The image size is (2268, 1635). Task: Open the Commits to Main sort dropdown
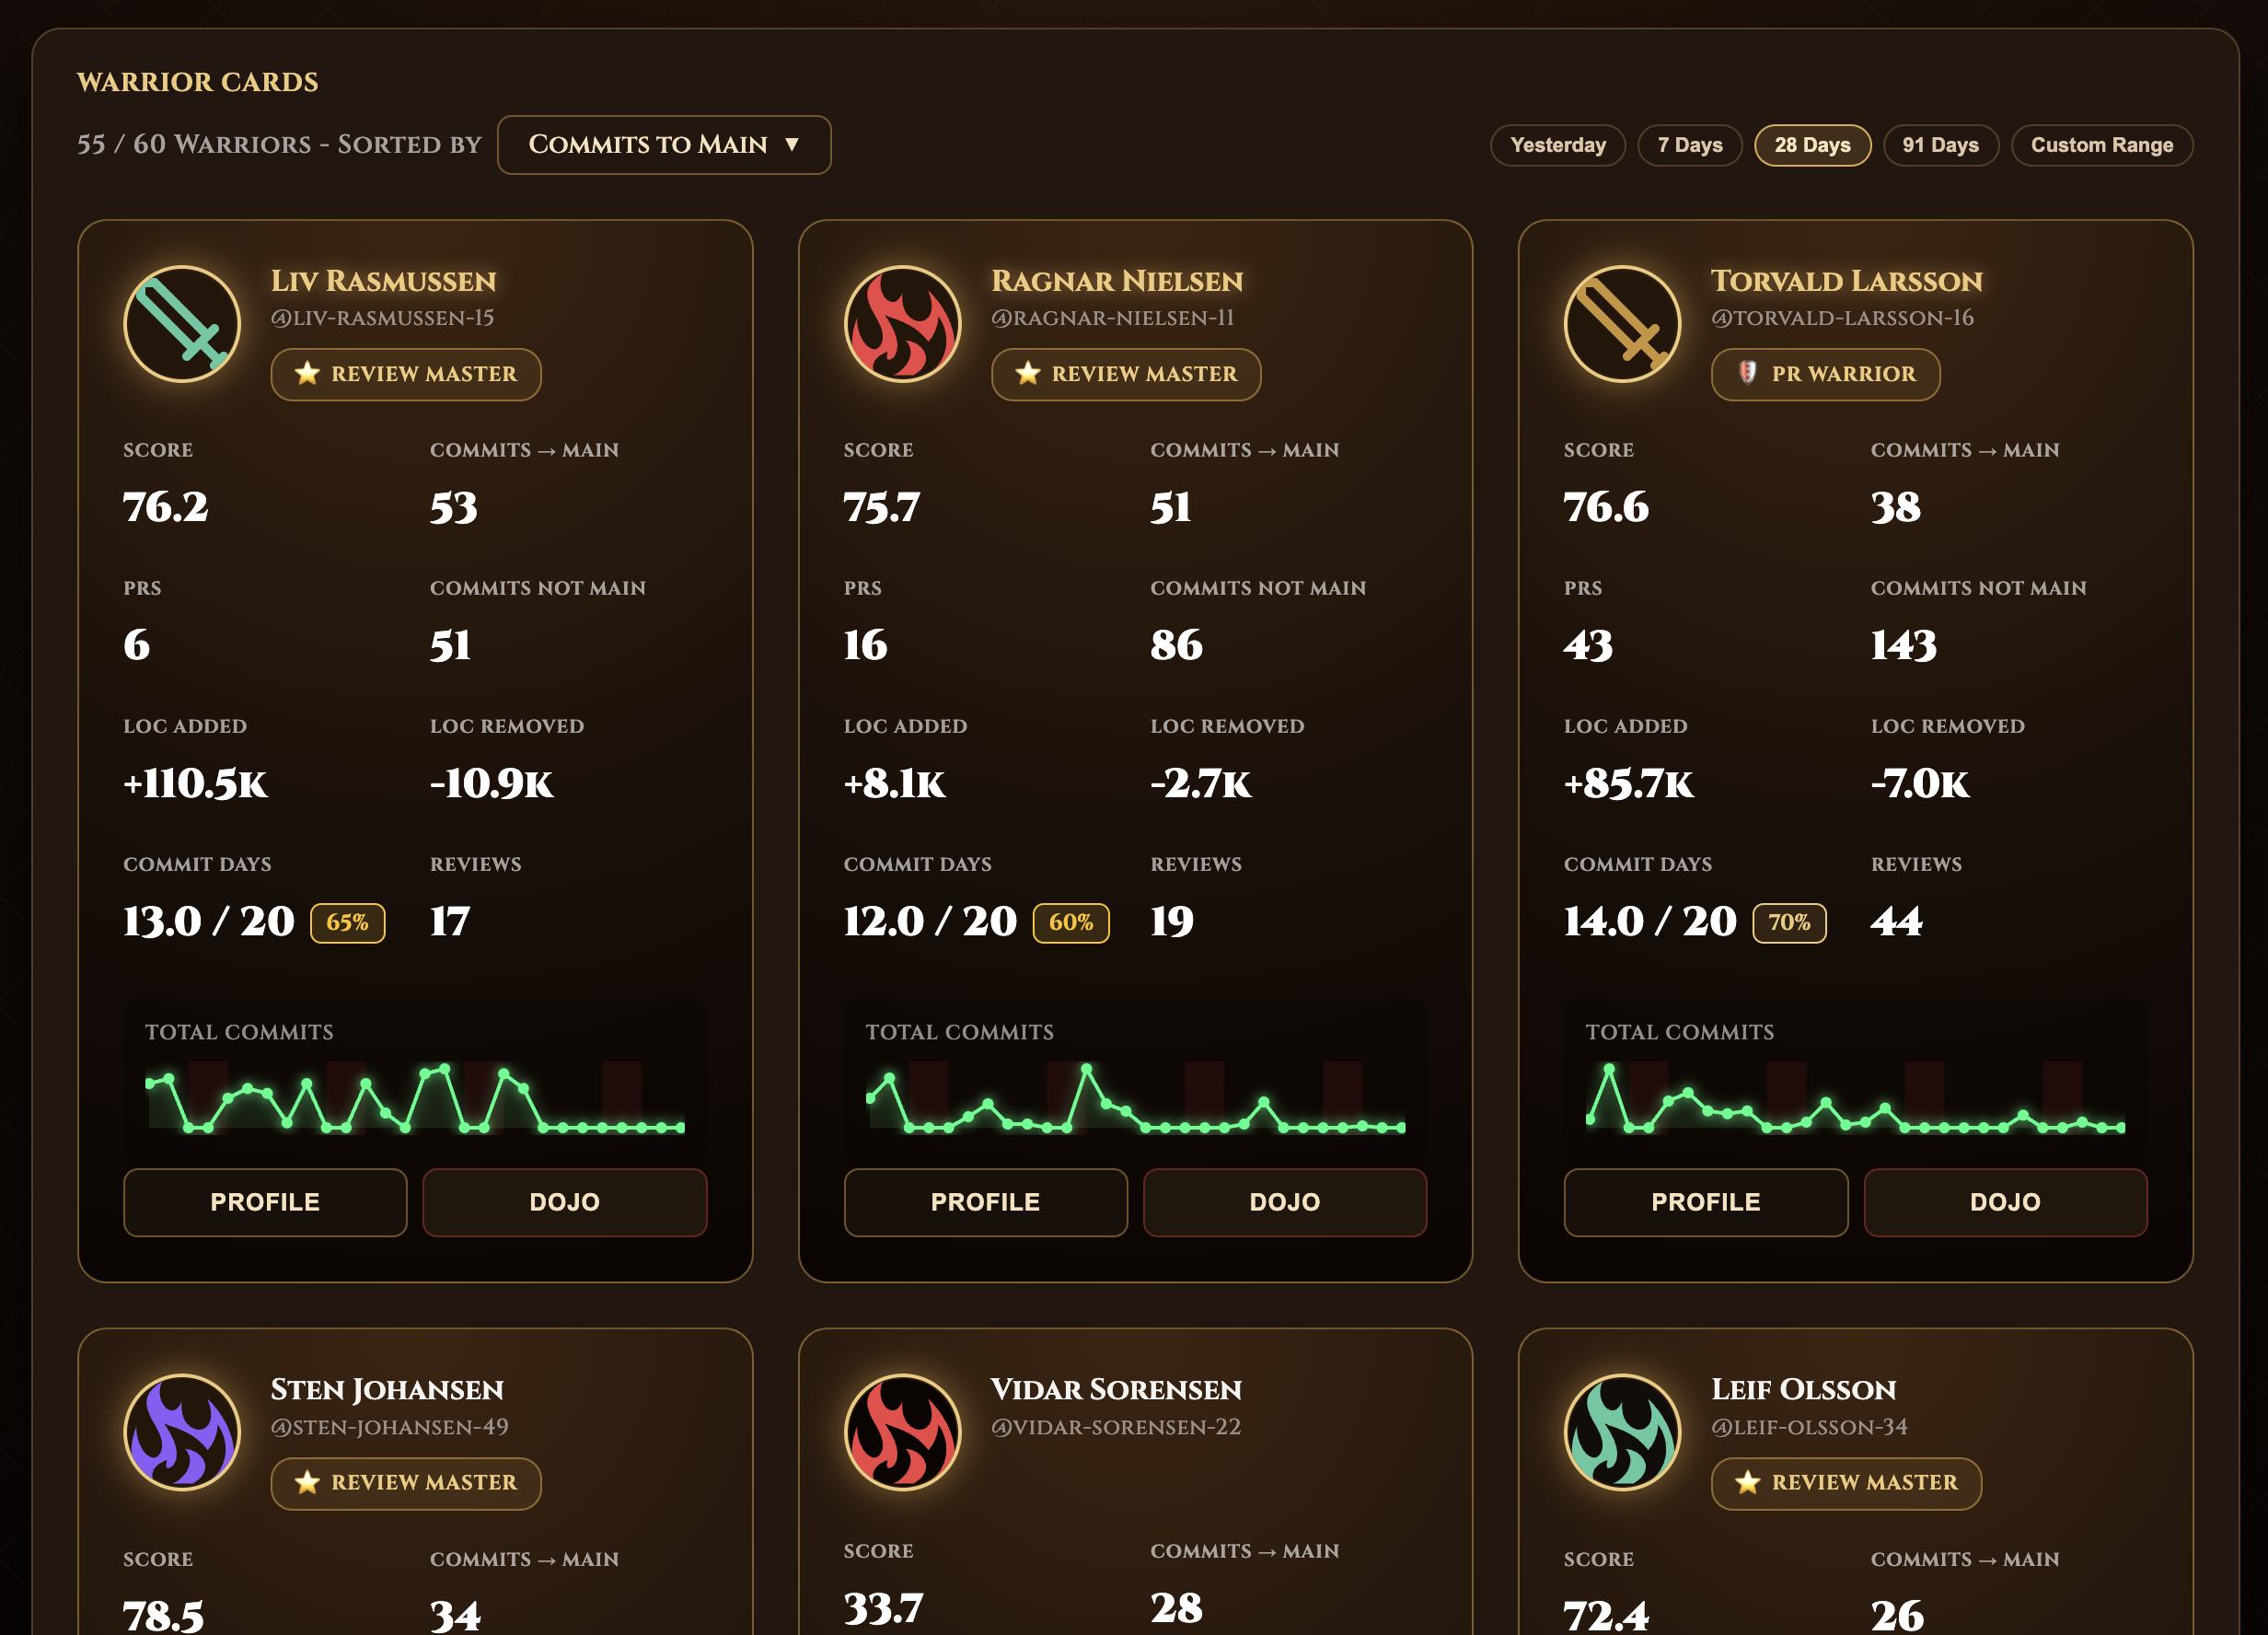664,145
